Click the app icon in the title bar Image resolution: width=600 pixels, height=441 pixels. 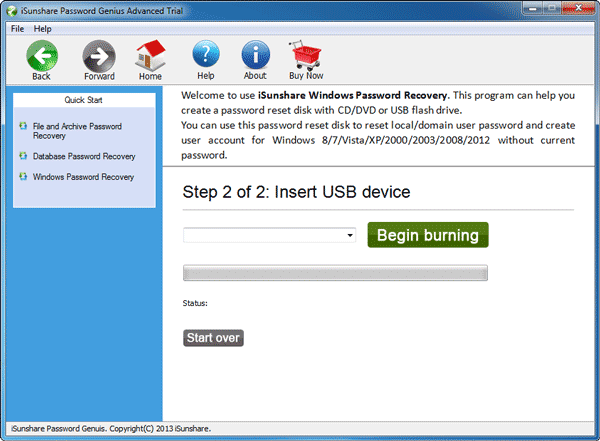click(12, 11)
